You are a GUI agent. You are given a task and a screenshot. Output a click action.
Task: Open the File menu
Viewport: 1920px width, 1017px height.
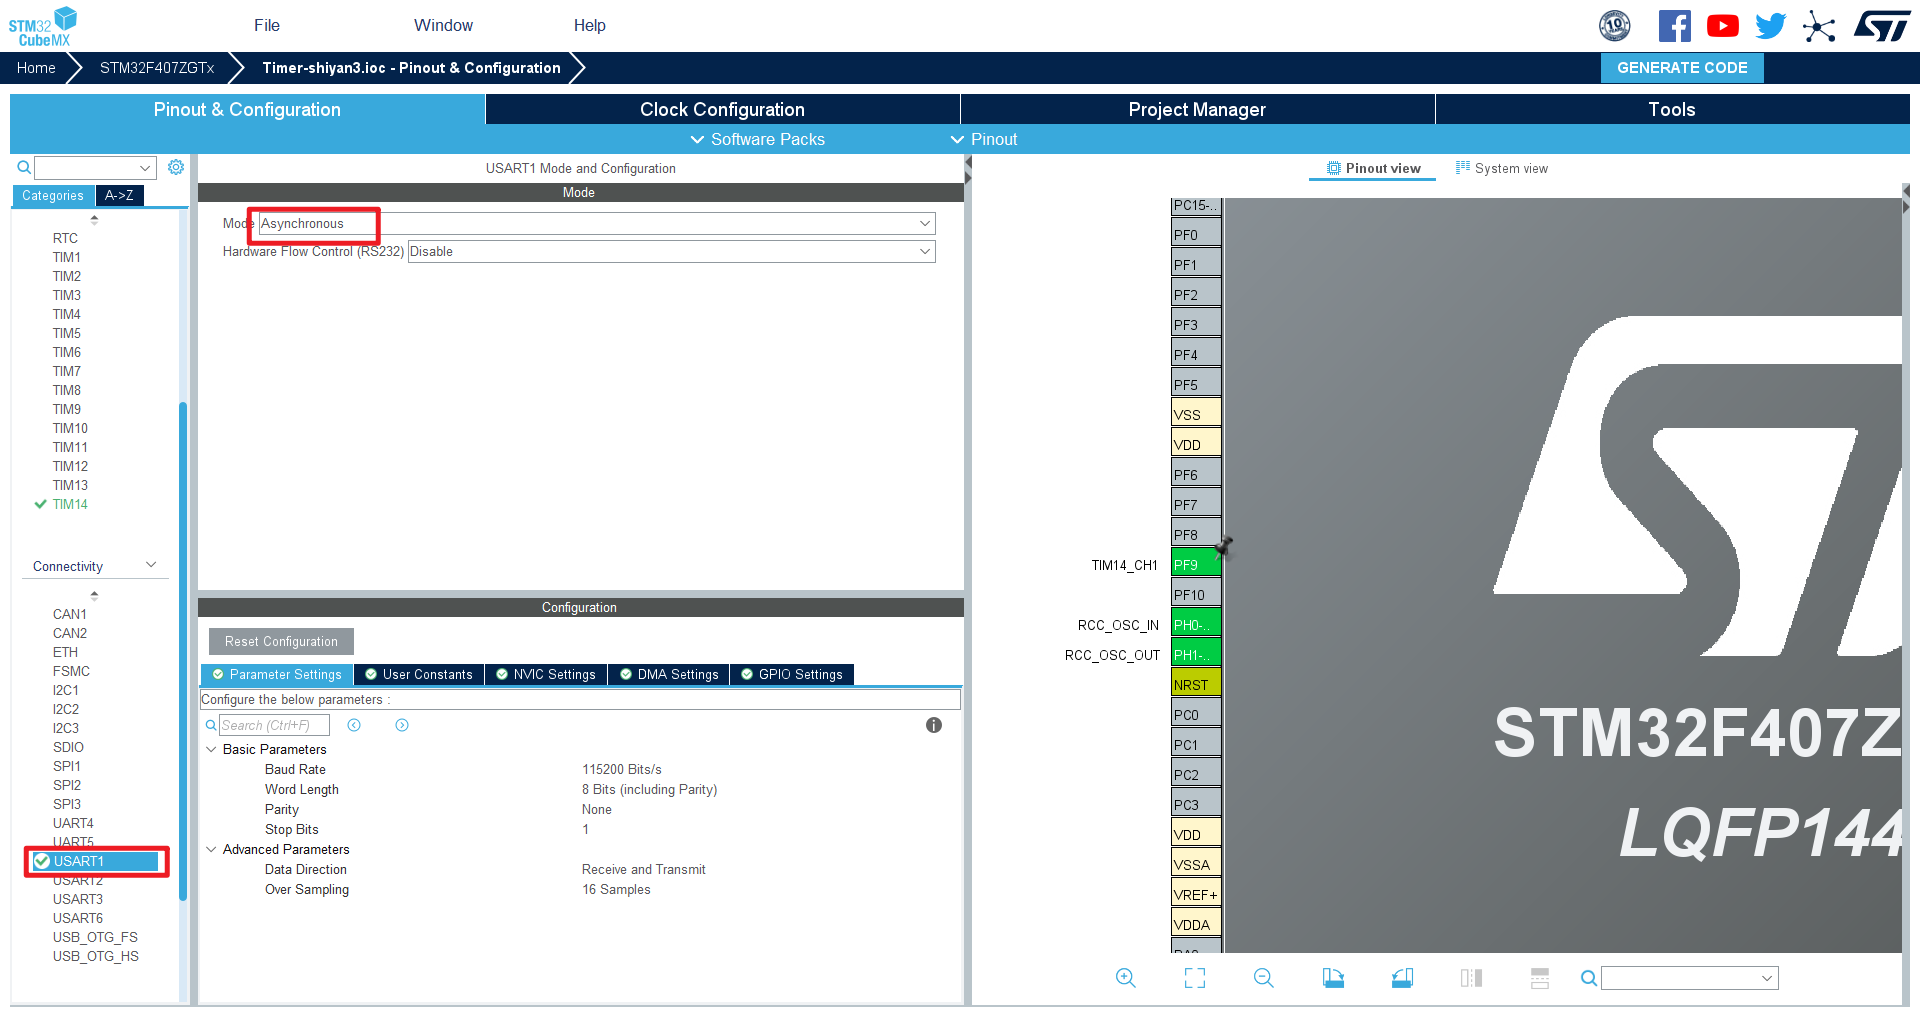[267, 25]
